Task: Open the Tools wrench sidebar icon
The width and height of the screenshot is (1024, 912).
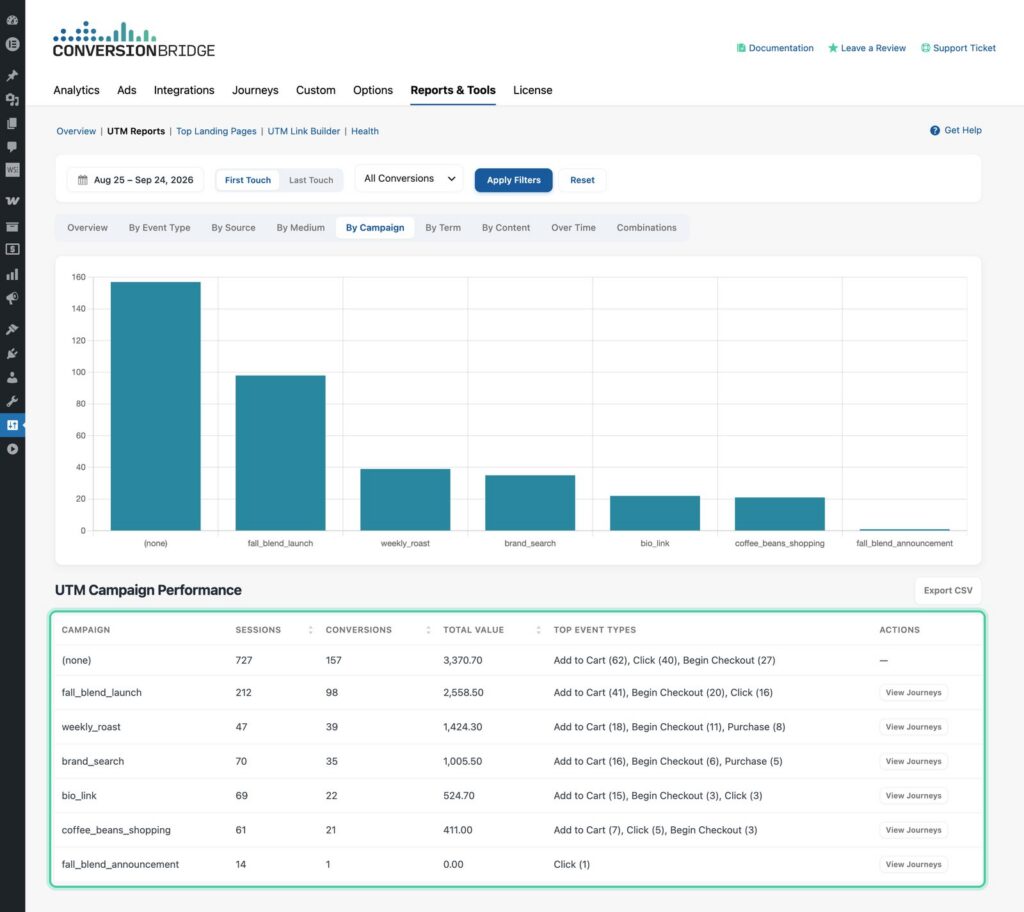Action: [12, 401]
